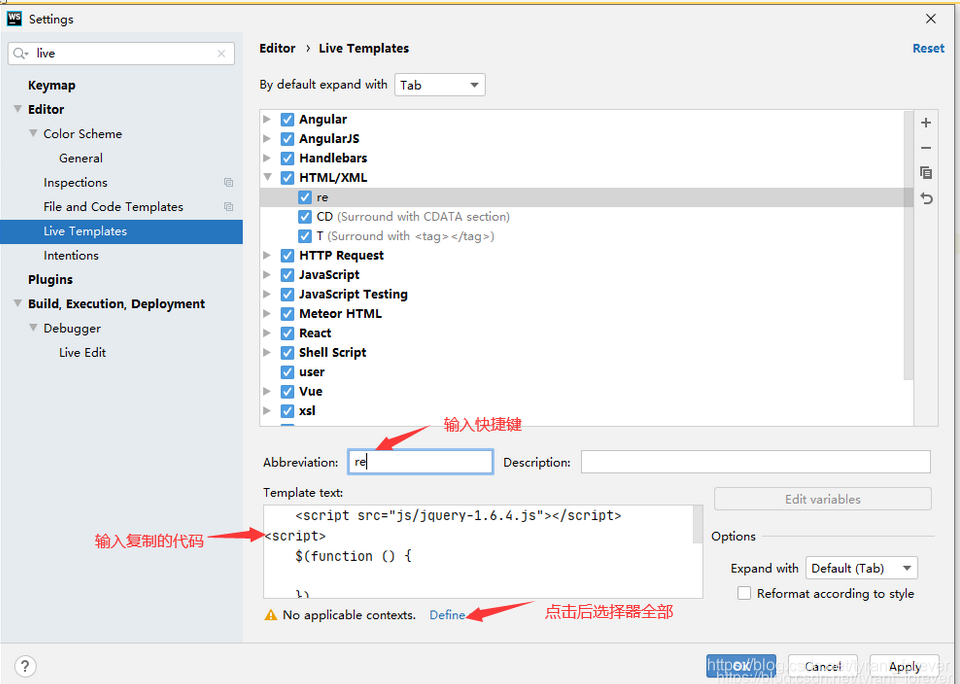
Task: Add a new live template with plus icon
Action: [926, 122]
